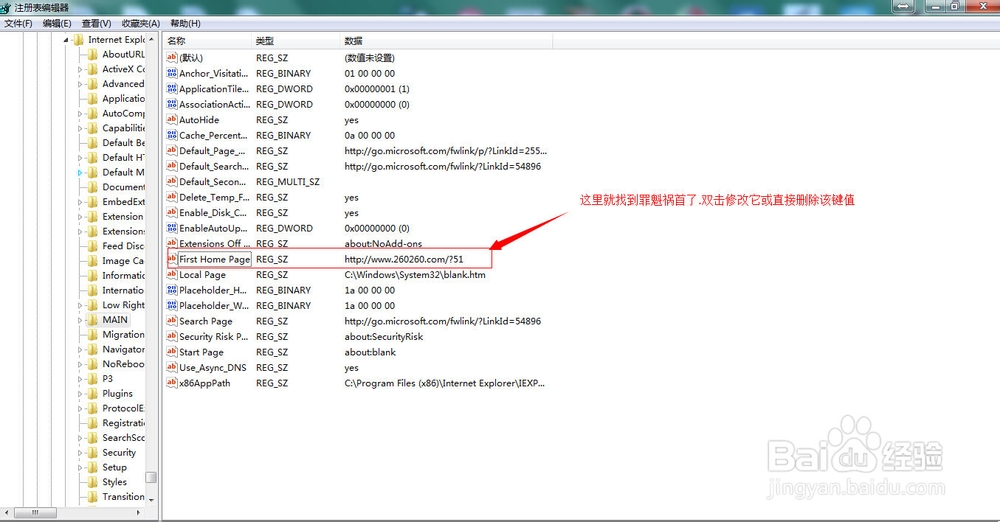Viewport: 1000px width, 522px height.
Task: Click the string icon of Security Risk P... value
Action: (172, 336)
